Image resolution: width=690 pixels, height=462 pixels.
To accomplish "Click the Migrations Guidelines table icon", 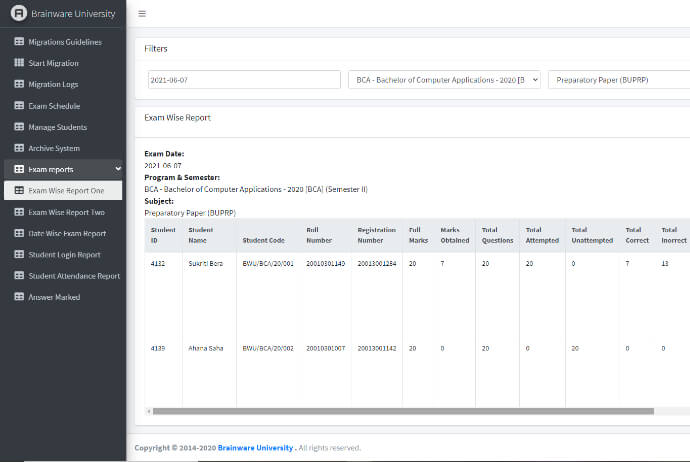I will [x=19, y=42].
